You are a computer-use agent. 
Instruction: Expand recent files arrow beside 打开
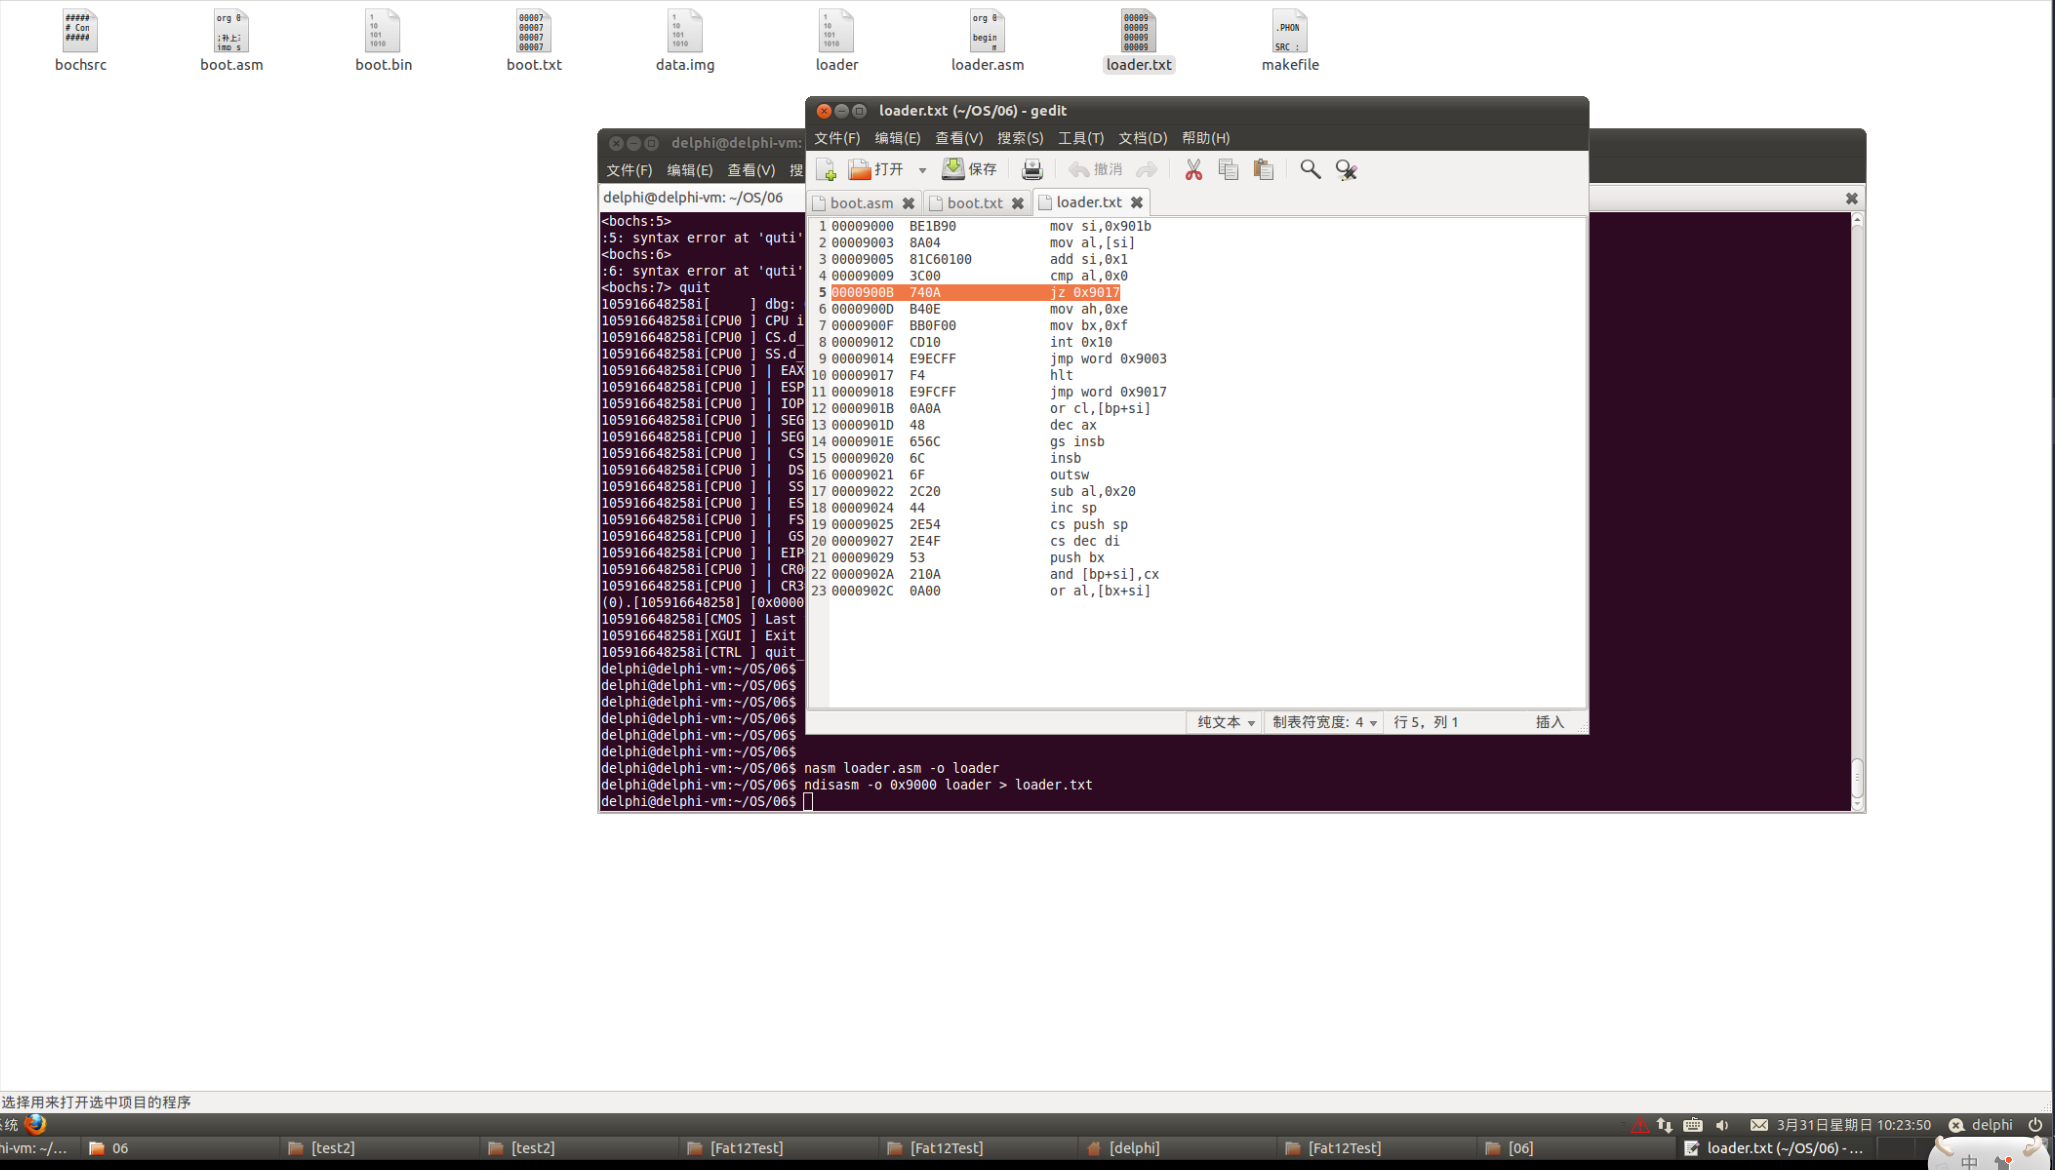[x=922, y=170]
